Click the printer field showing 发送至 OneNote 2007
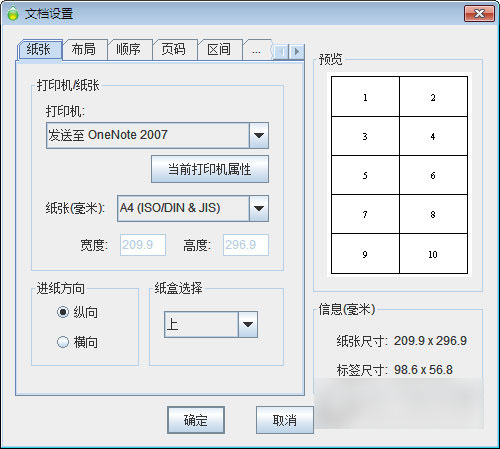 click(148, 135)
